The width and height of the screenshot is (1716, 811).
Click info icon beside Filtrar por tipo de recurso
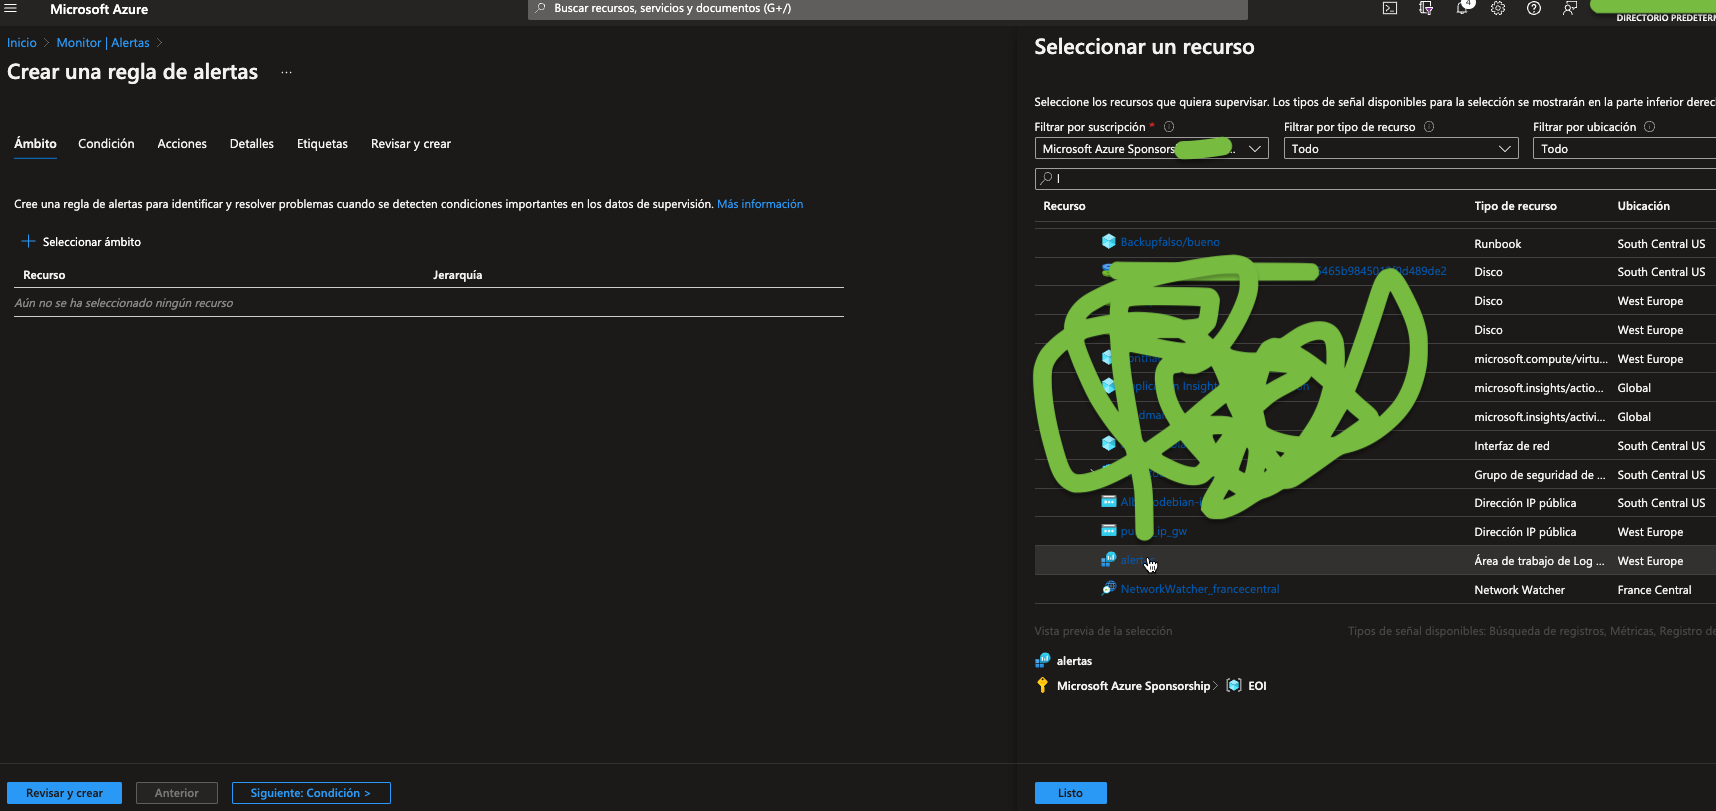pos(1429,127)
